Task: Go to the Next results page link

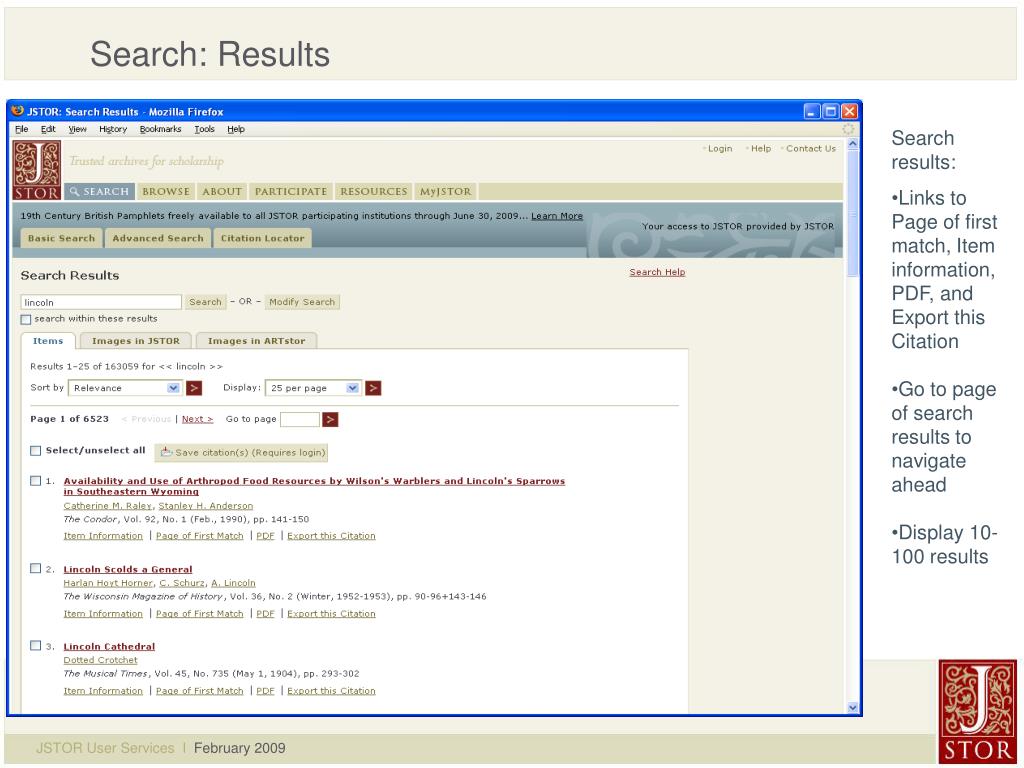Action: pyautogui.click(x=197, y=419)
